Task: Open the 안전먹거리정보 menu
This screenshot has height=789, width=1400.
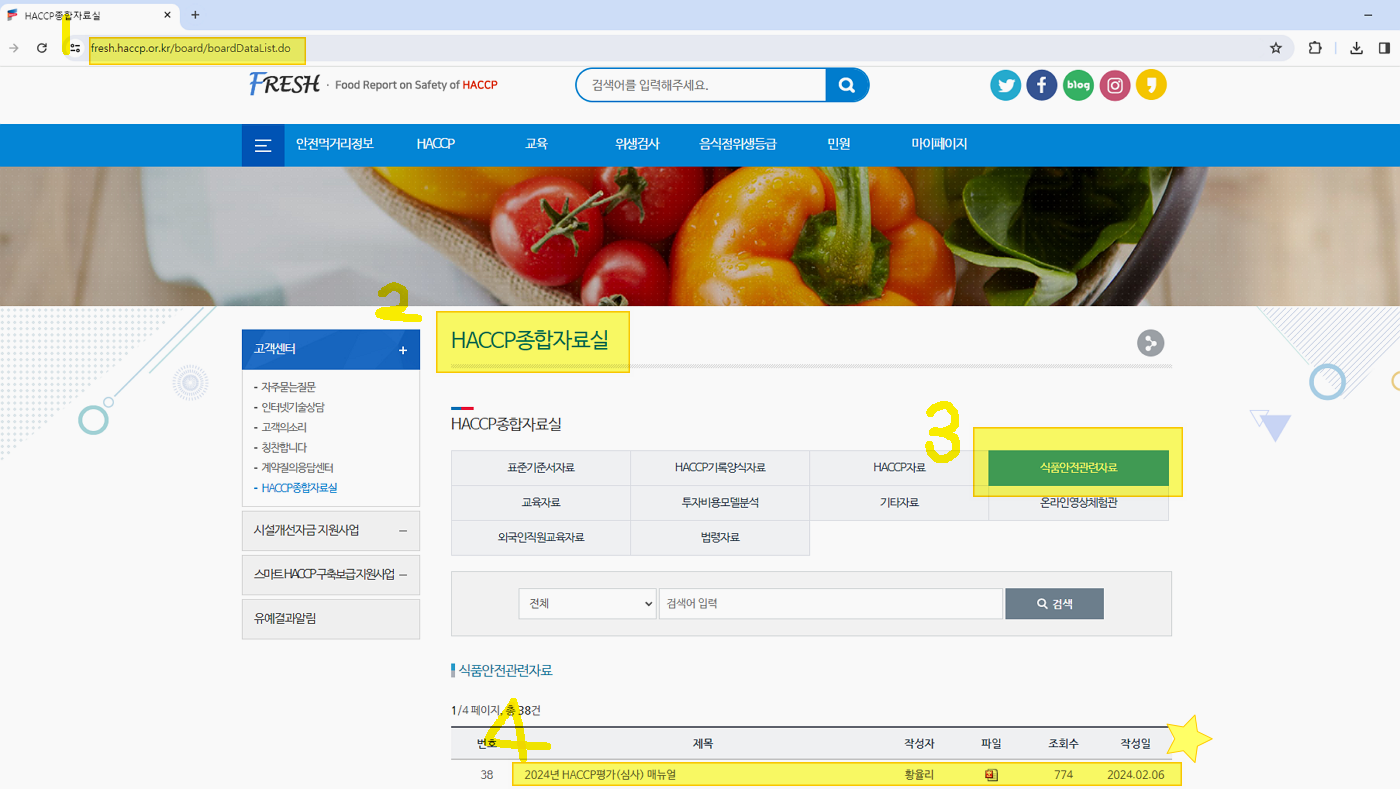Action: (x=334, y=144)
